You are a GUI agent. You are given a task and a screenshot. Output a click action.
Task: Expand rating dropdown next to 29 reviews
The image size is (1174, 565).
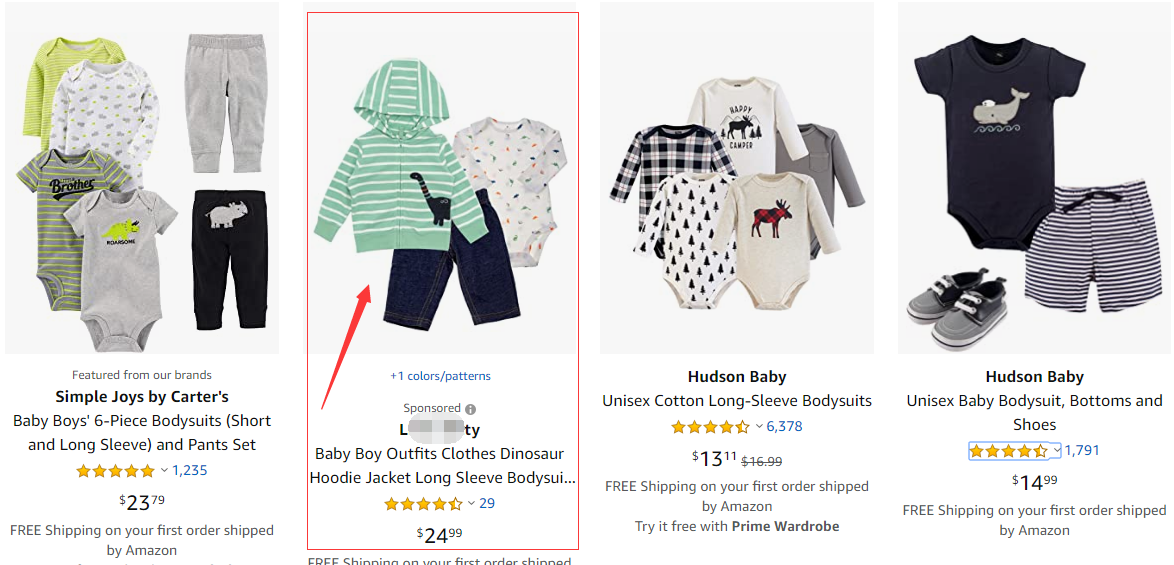(x=471, y=504)
